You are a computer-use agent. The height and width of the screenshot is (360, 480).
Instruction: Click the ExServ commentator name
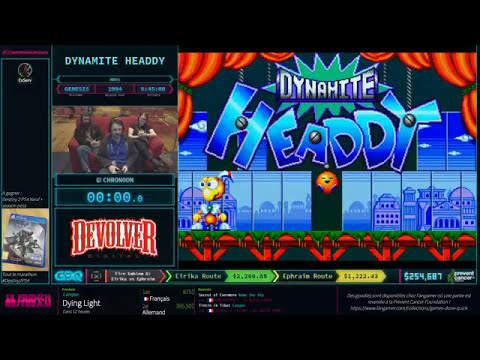pos(25,80)
